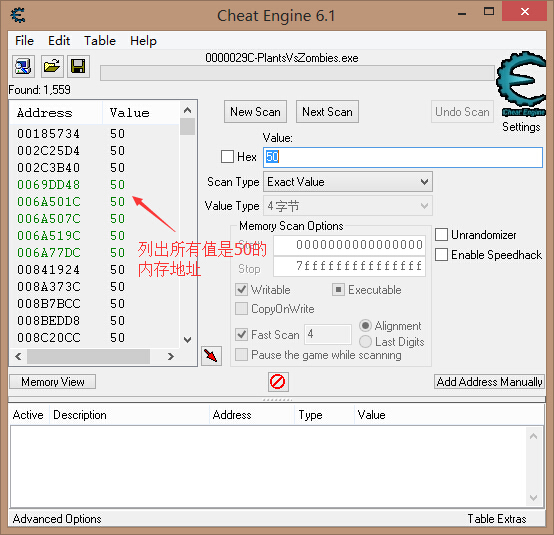Open Table Extras

(x=497, y=519)
